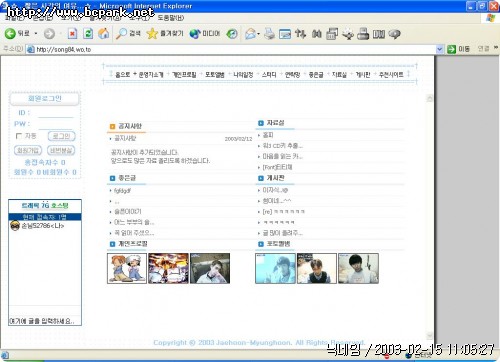The width and height of the screenshot is (500, 362).
Task: Click the blue 게시판 section icon
Action: [261, 178]
